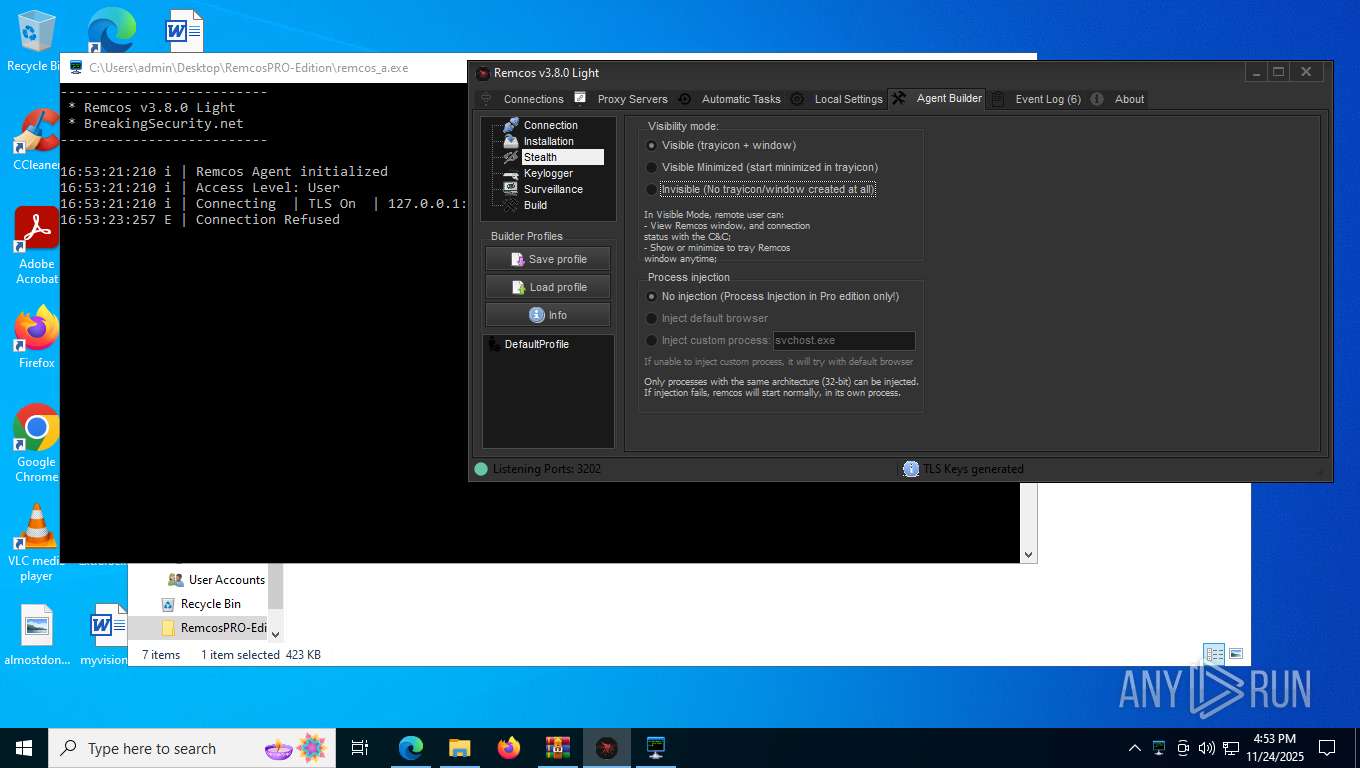Click the Load profile button

[548, 287]
